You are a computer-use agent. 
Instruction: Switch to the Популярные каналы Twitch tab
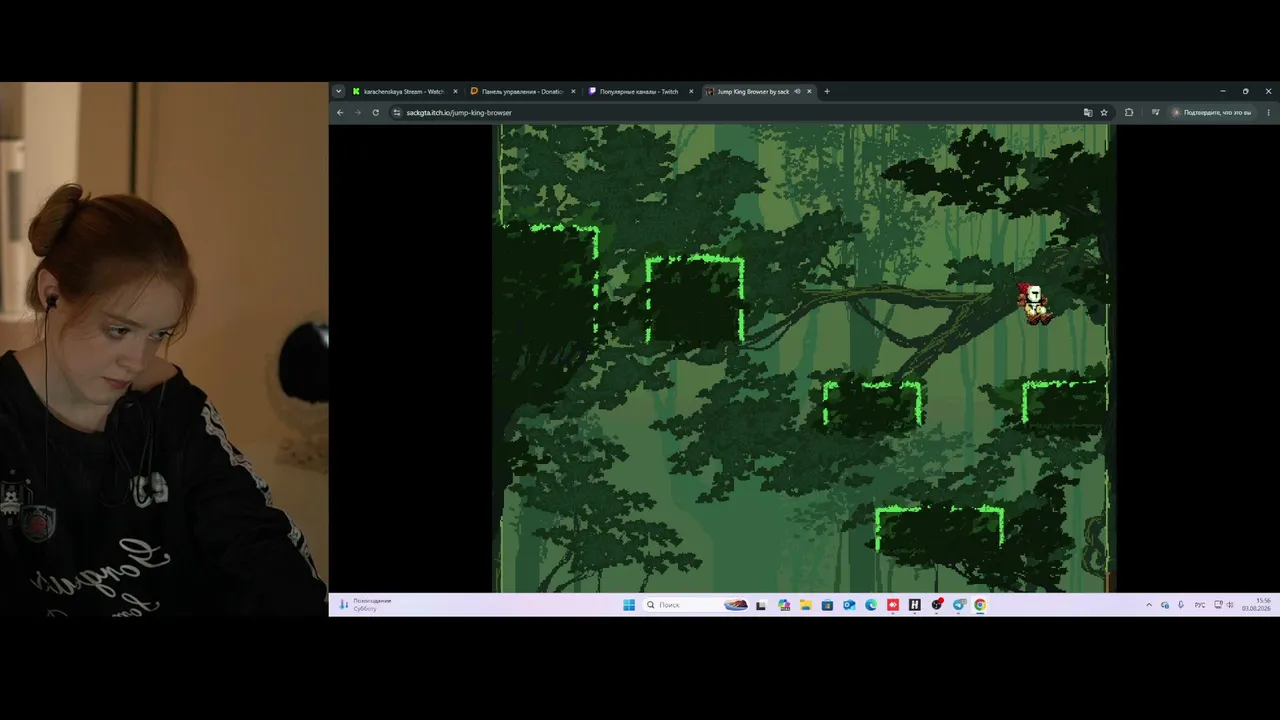(x=641, y=91)
